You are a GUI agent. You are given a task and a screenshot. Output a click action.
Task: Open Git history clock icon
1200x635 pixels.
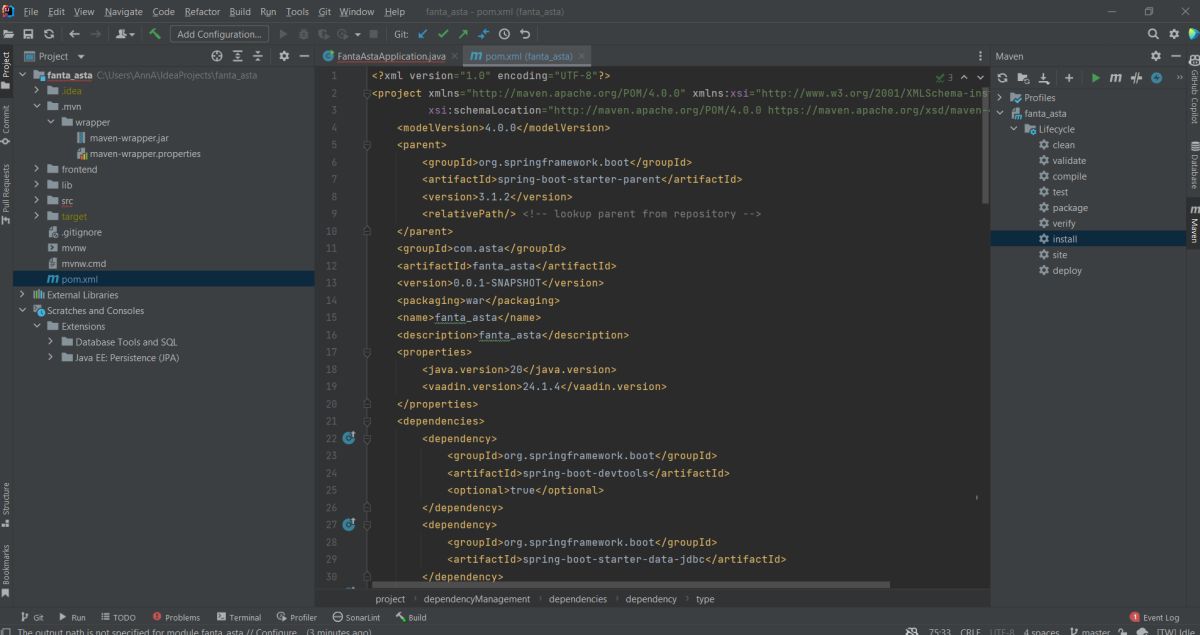(x=504, y=34)
